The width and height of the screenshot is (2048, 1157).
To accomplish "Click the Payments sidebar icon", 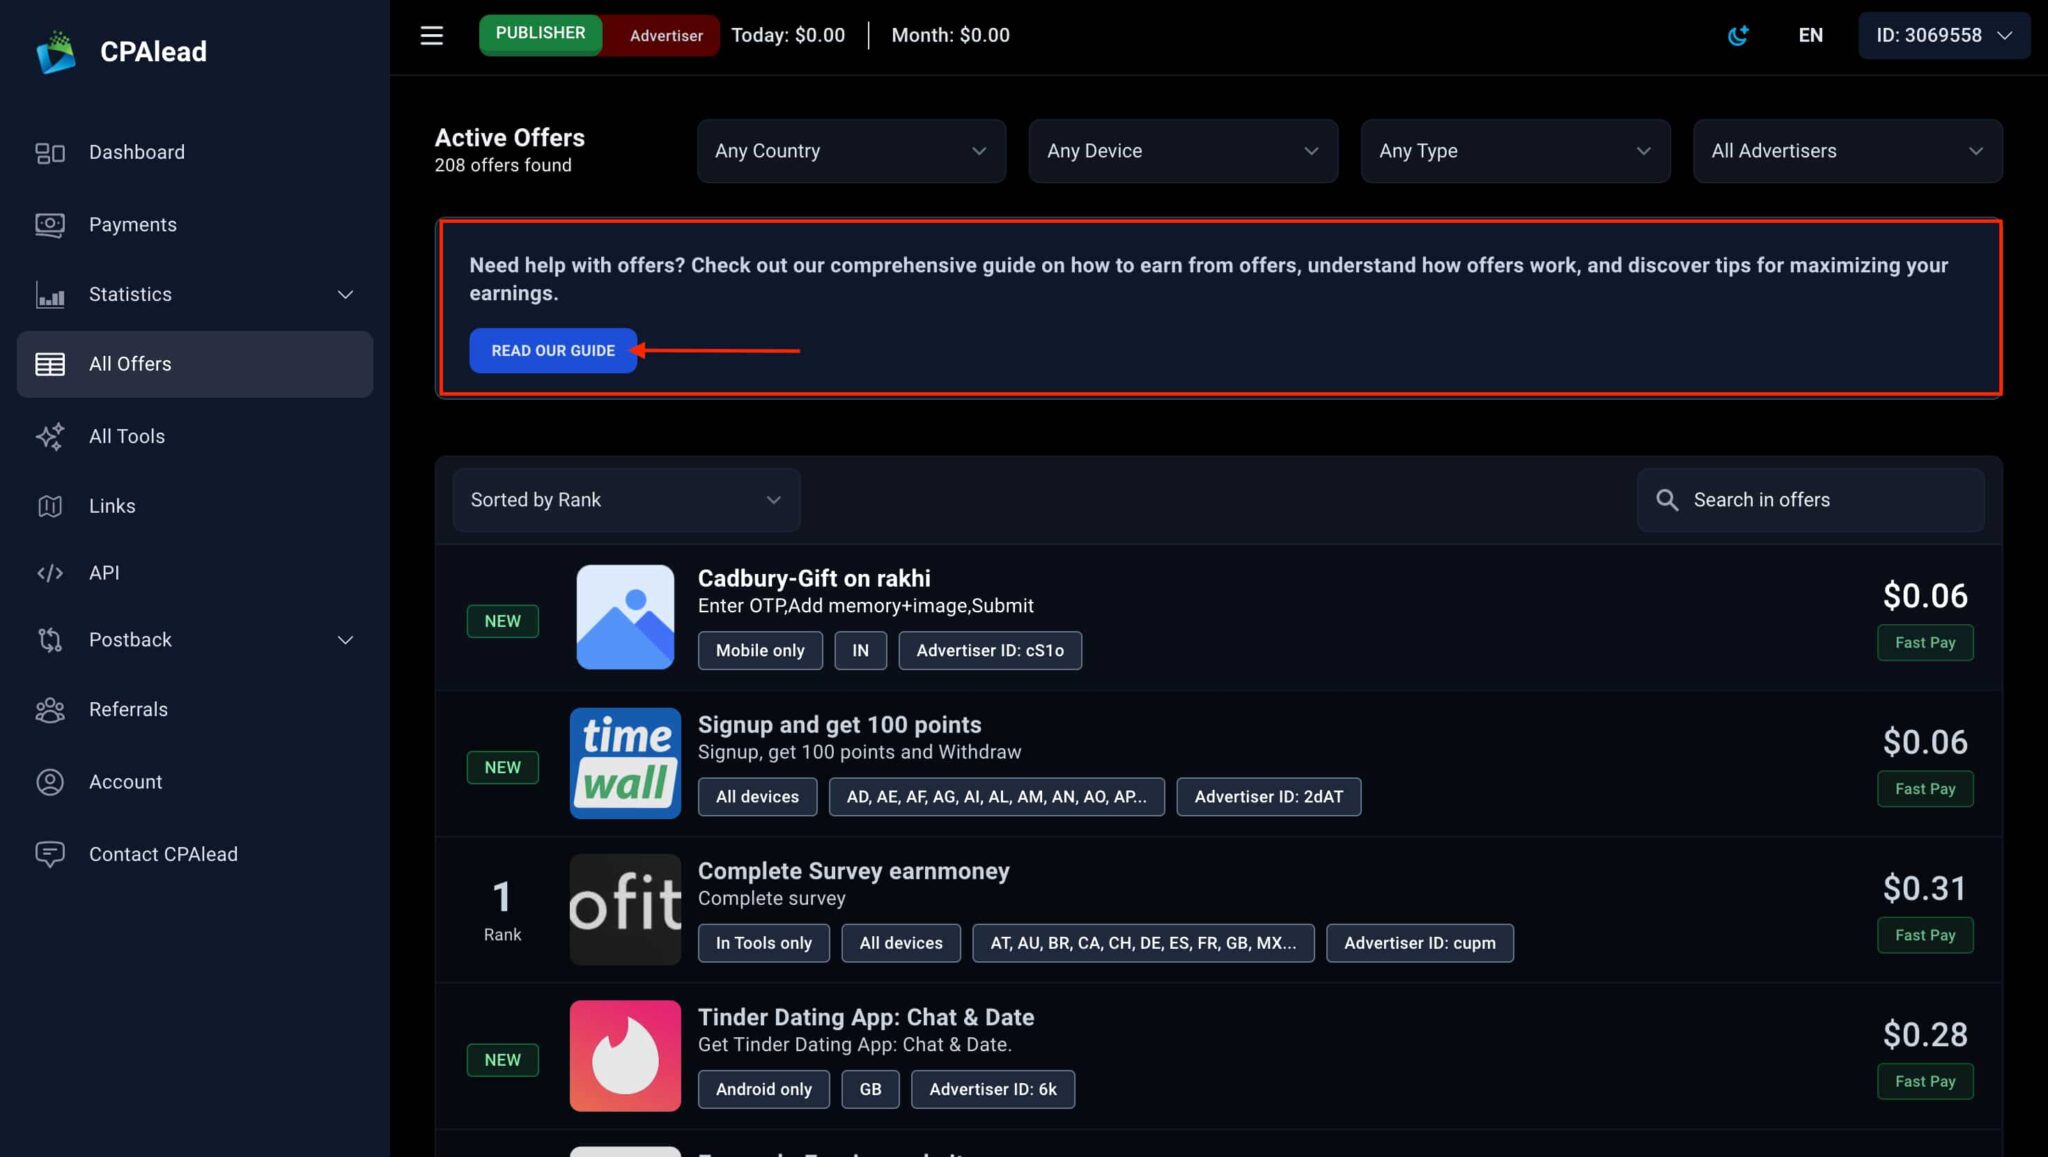I will (50, 225).
